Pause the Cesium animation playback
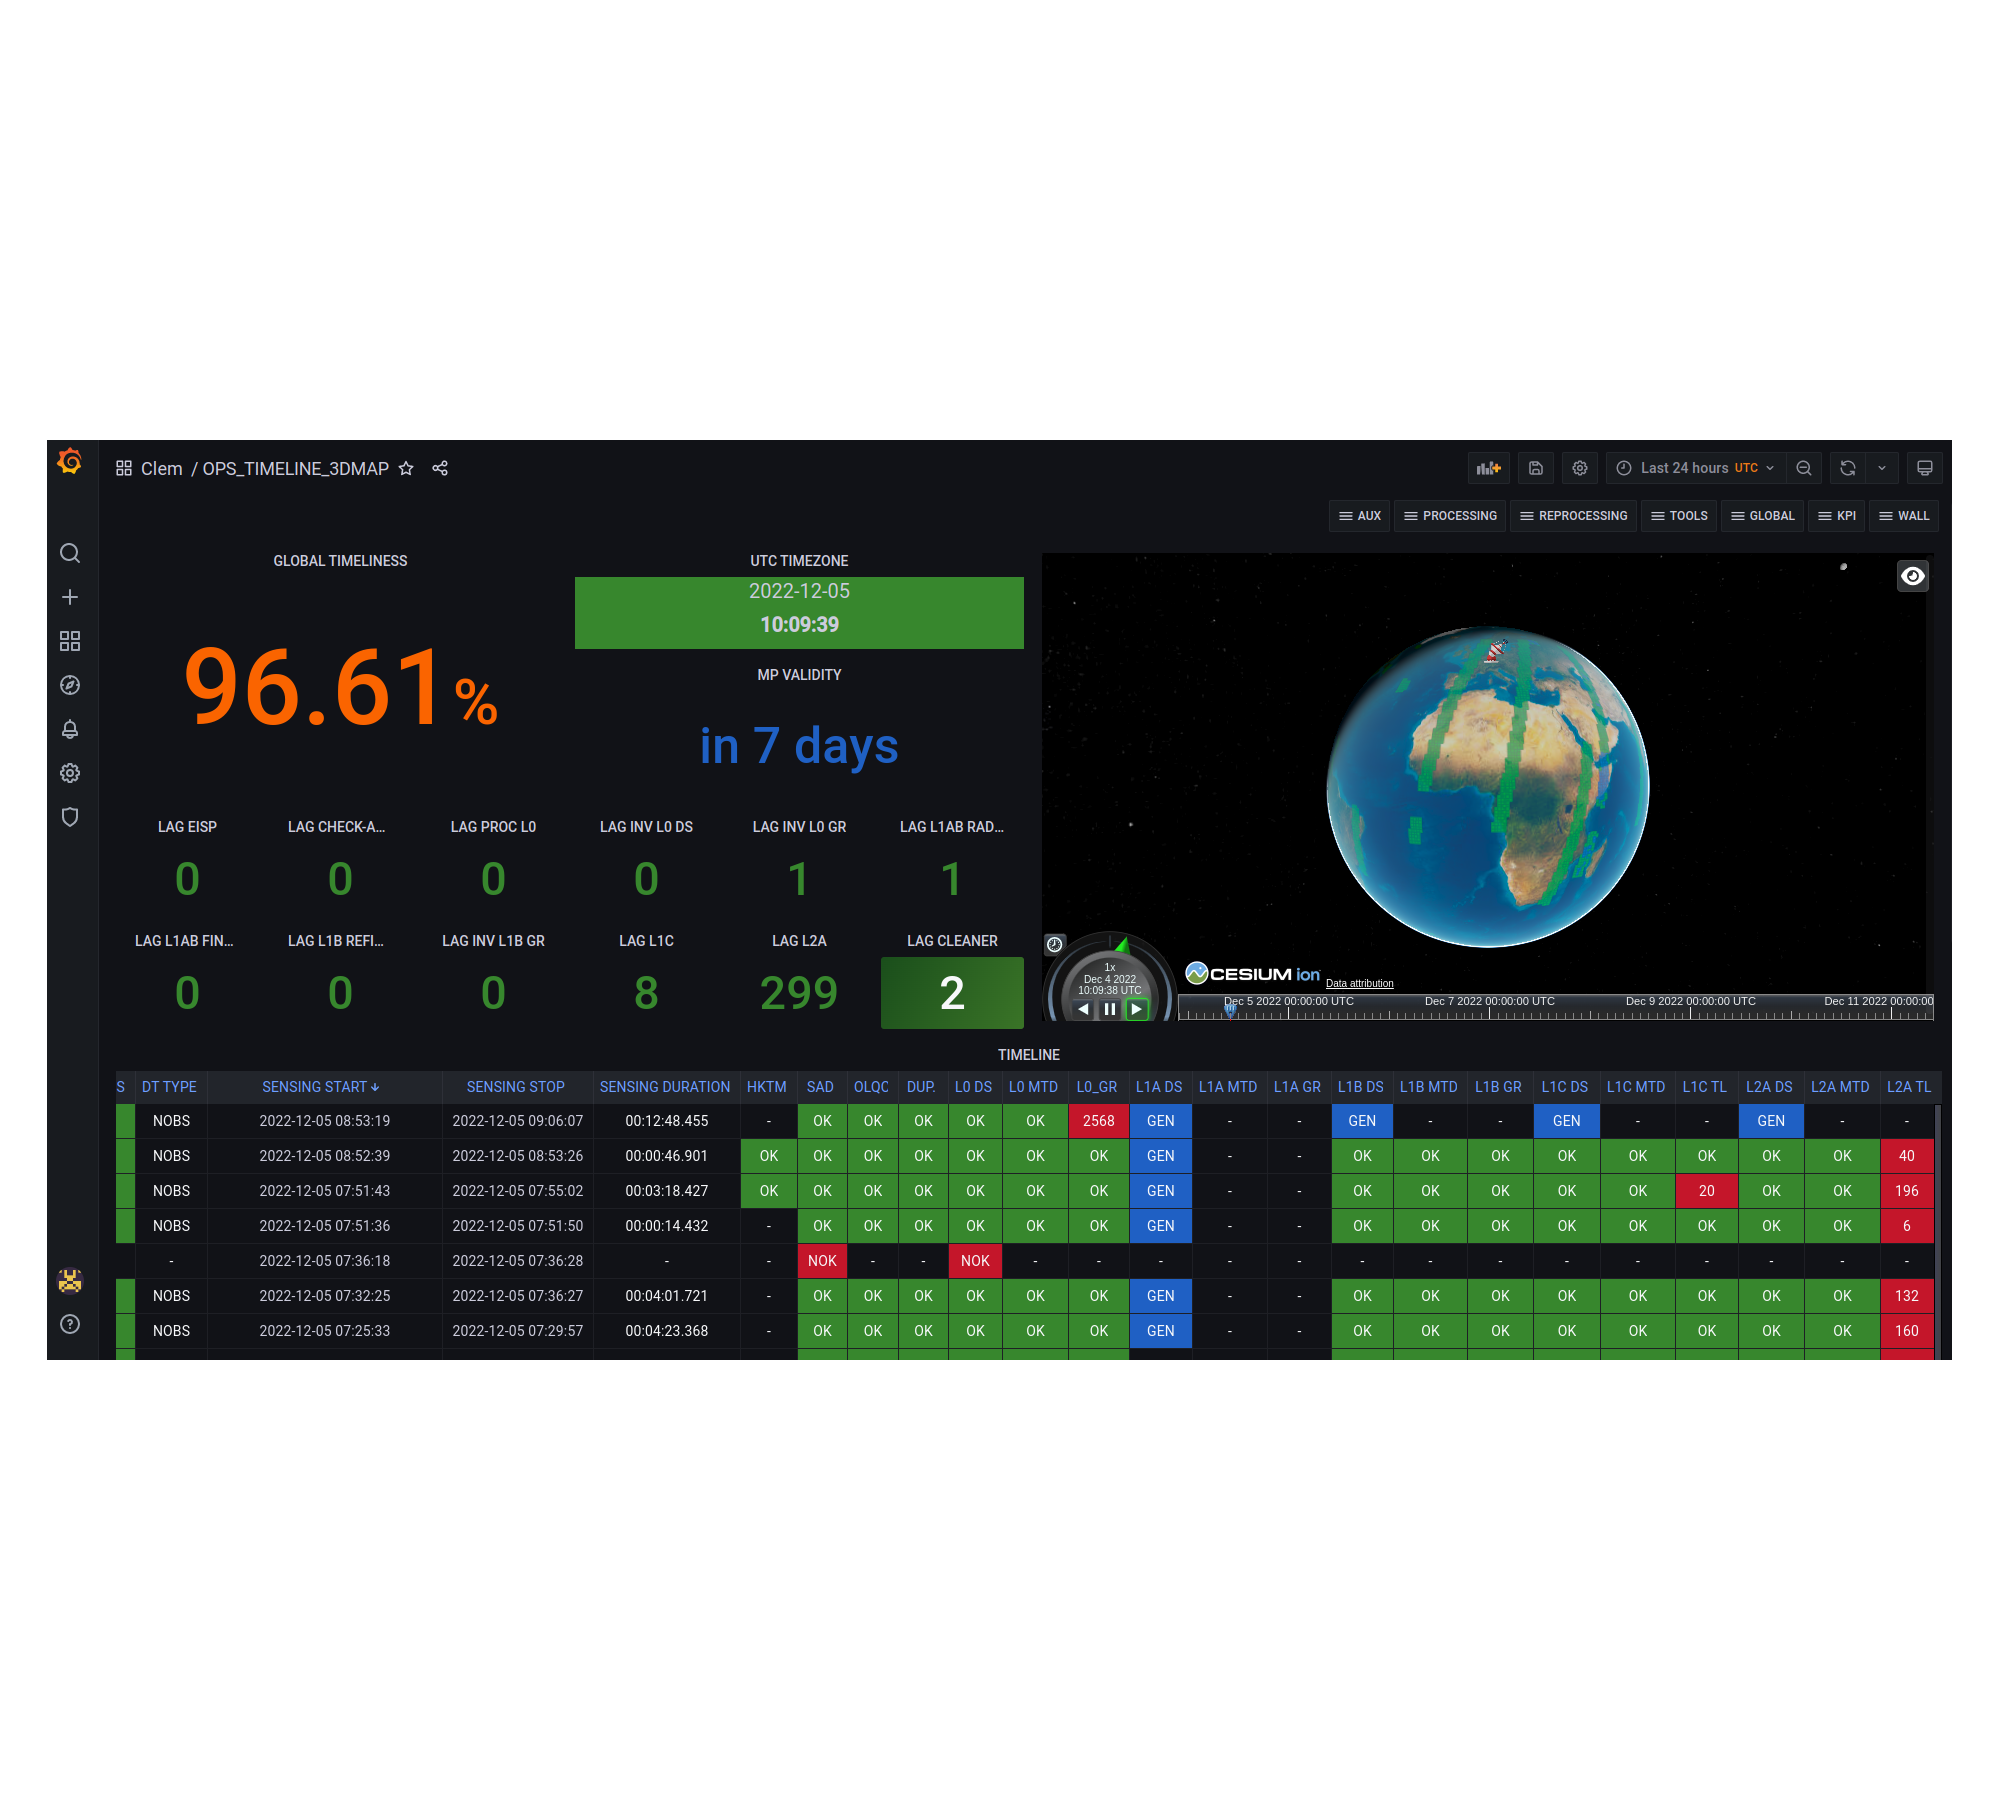The image size is (2000, 1800). [1110, 1009]
